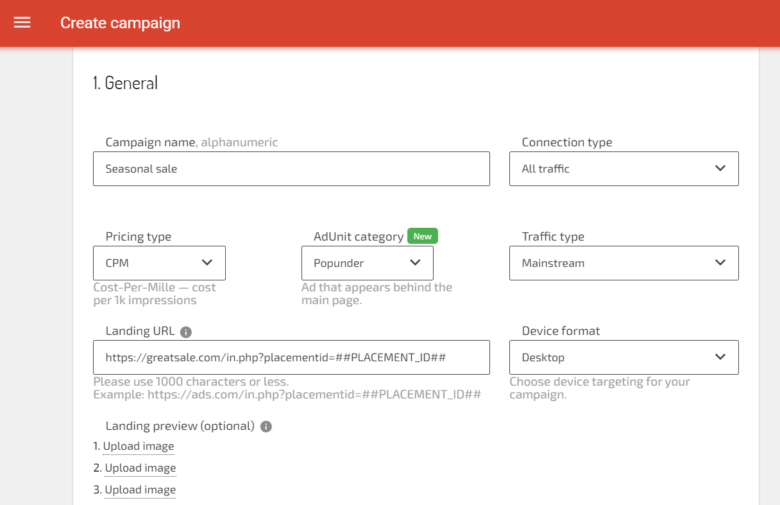Click the Create campaign header title
This screenshot has height=505, width=780.
[120, 23]
